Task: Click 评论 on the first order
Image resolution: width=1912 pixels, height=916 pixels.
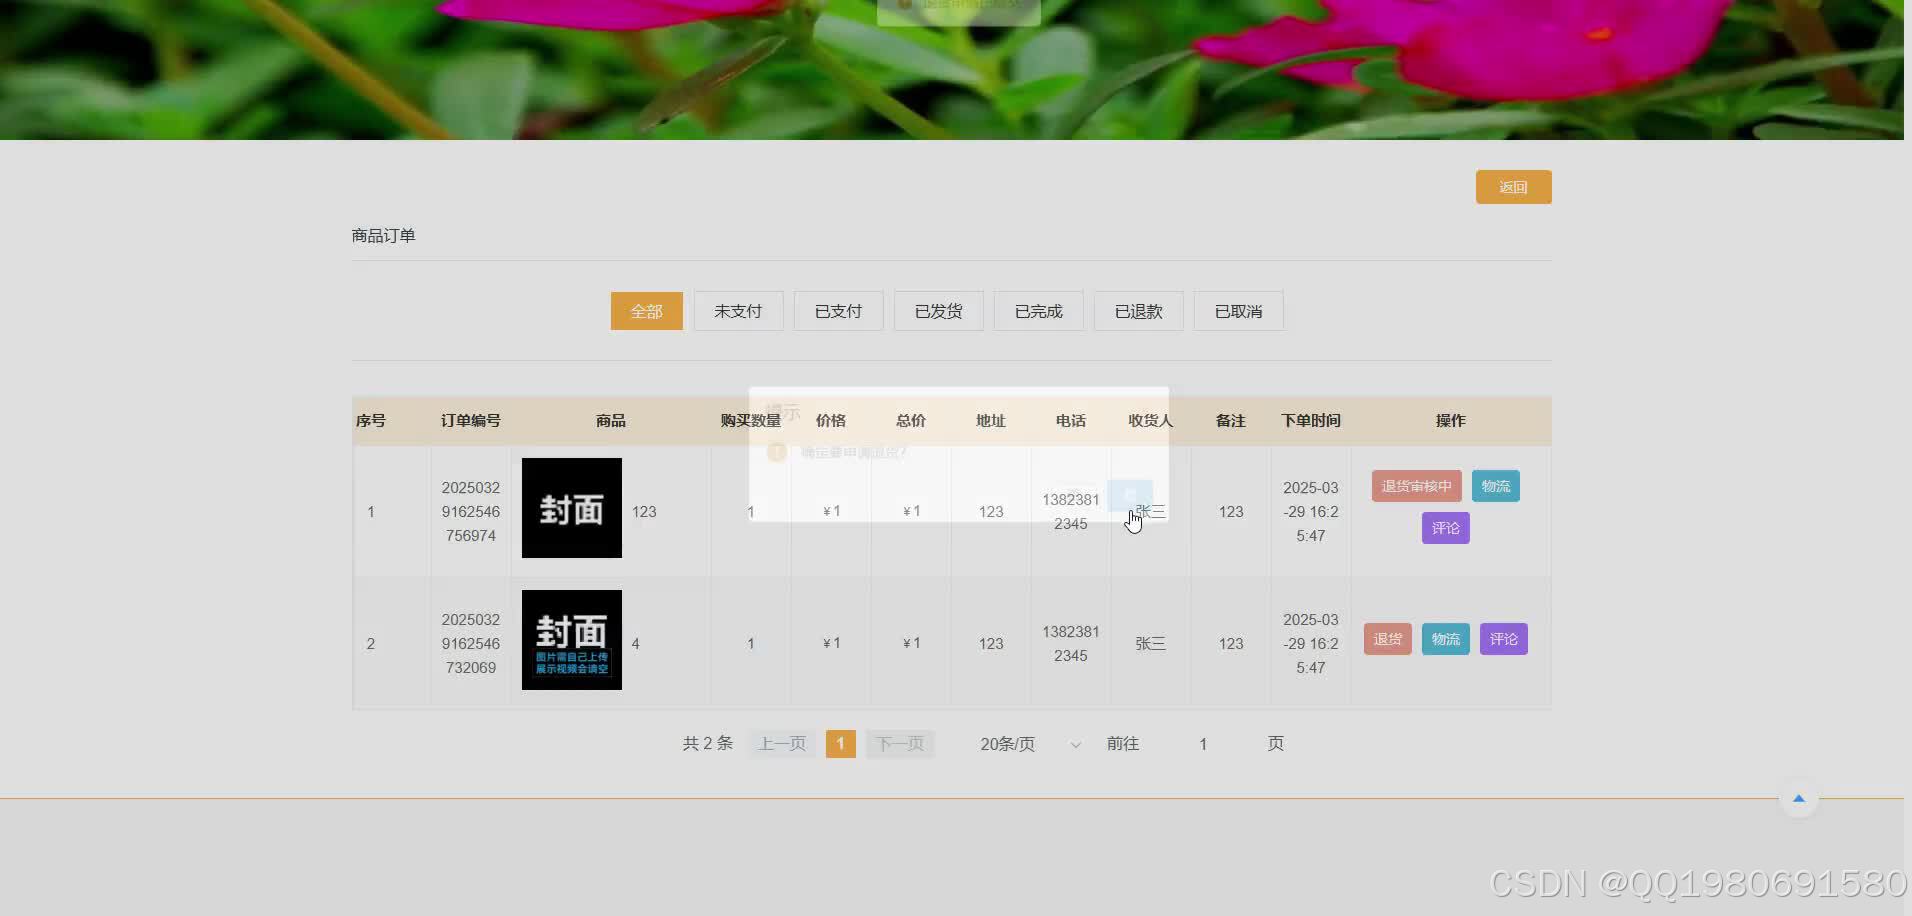Action: pos(1445,527)
